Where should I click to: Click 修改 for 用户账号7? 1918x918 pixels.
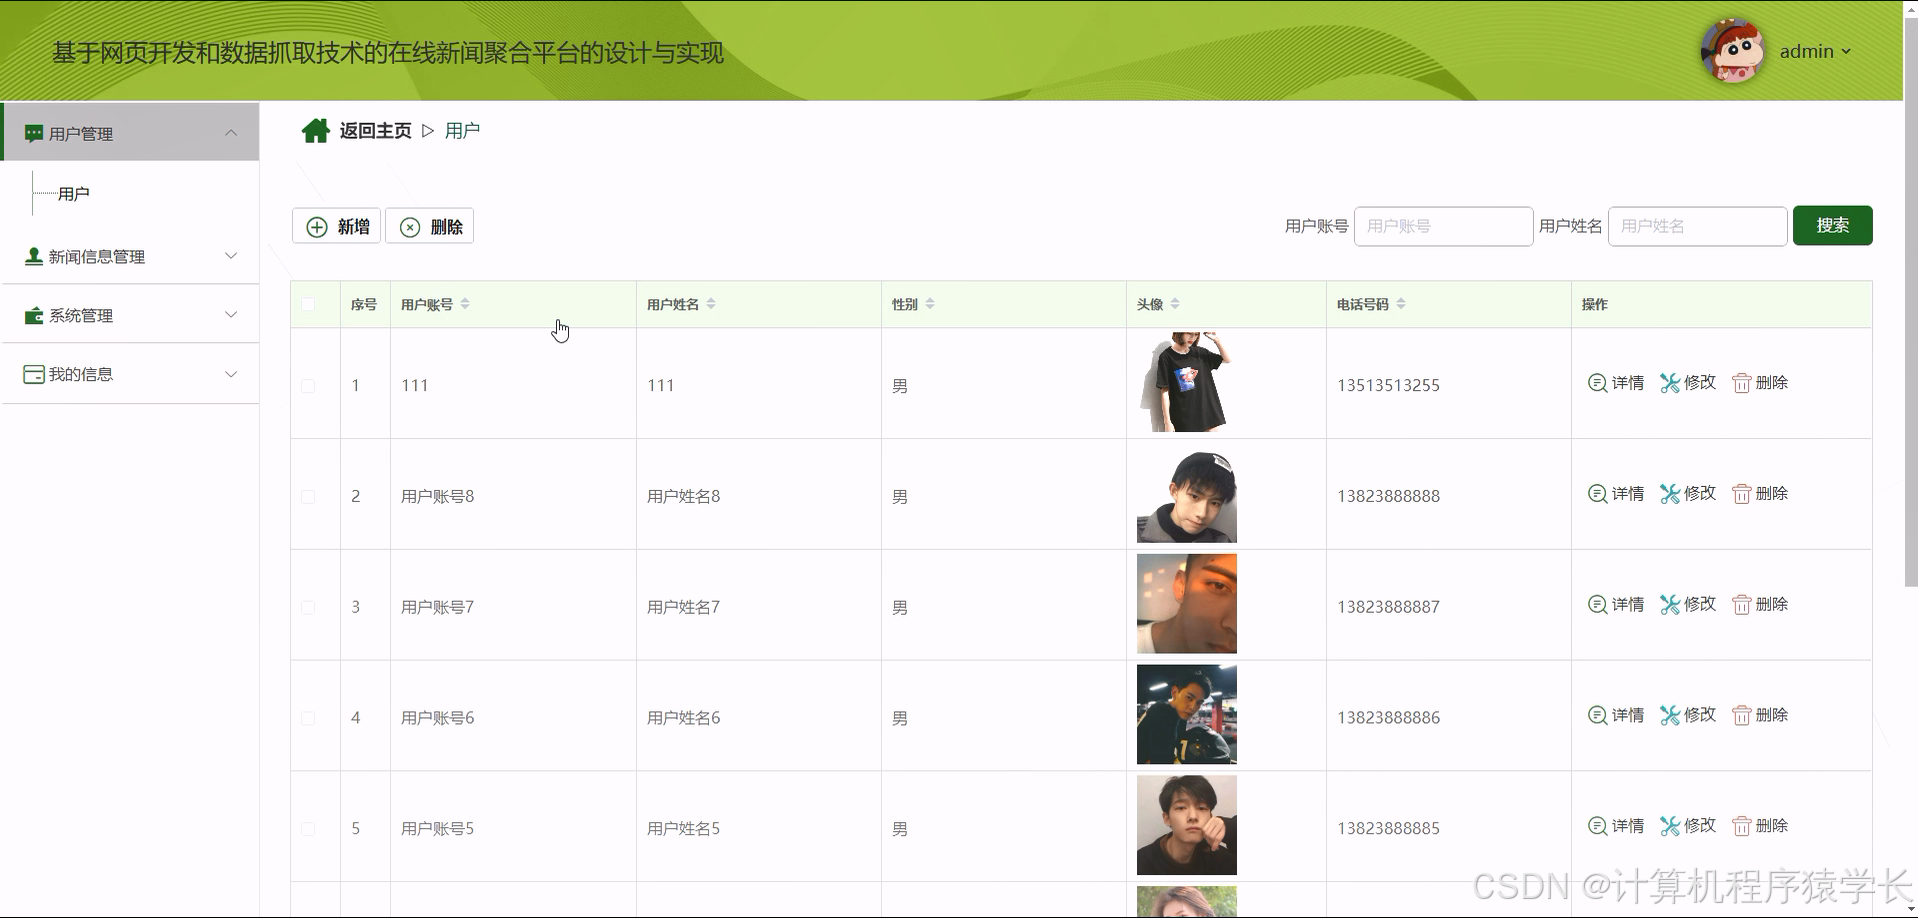pyautogui.click(x=1688, y=604)
